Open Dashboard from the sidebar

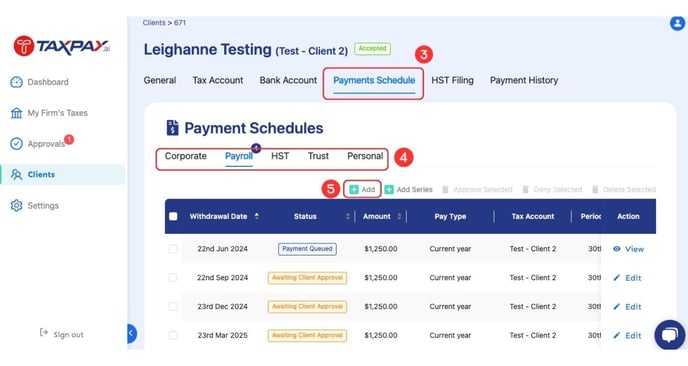tap(39, 82)
